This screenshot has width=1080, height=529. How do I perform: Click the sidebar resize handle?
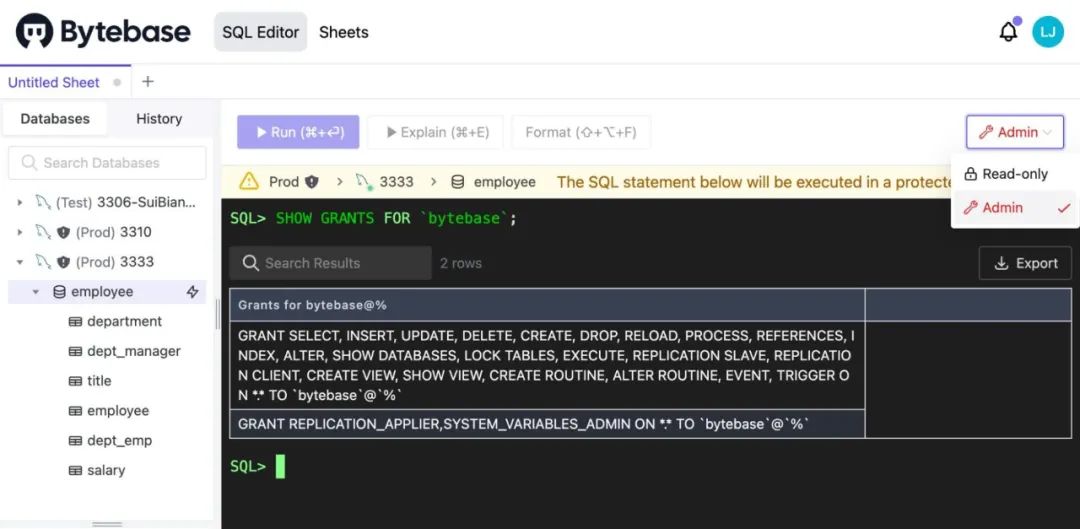point(218,314)
